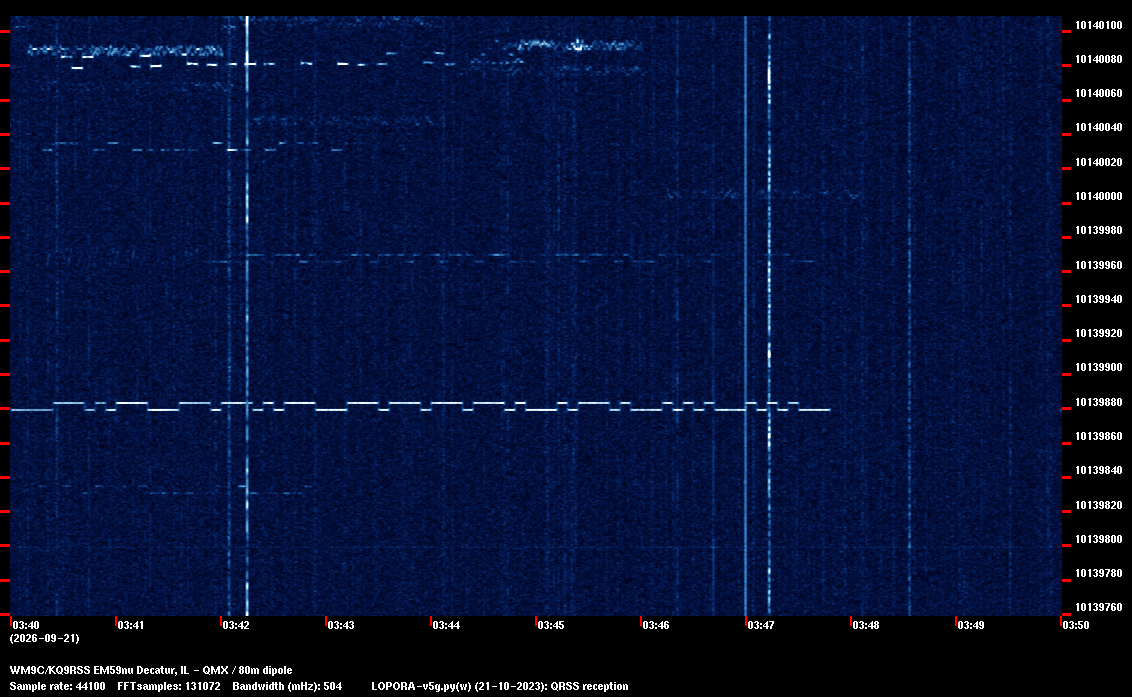Click the WM9C/KQ9RSS station caption
The image size is (1132, 697).
coord(151,670)
